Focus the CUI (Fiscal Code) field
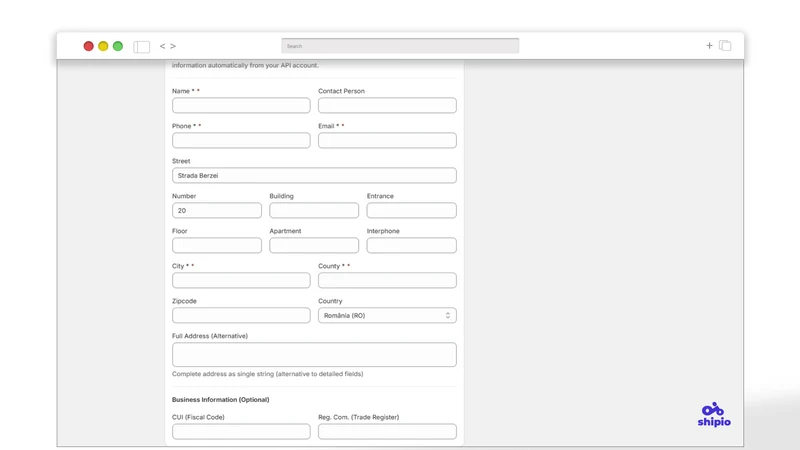Screen dimensions: 800x450 point(241,431)
